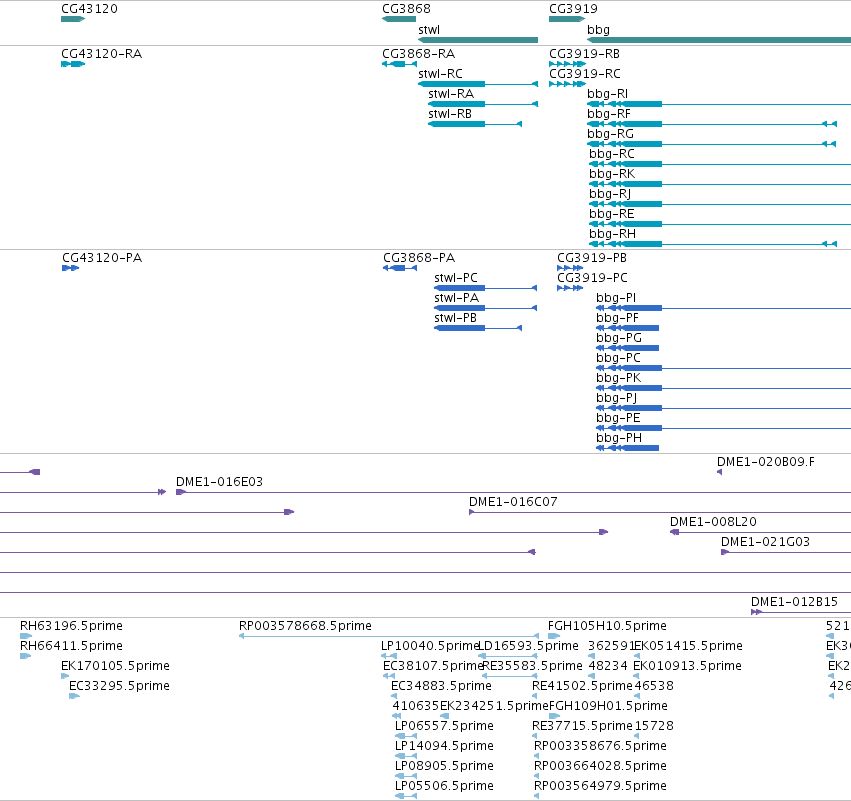Click the stwl-PA protein label

(x=456, y=298)
